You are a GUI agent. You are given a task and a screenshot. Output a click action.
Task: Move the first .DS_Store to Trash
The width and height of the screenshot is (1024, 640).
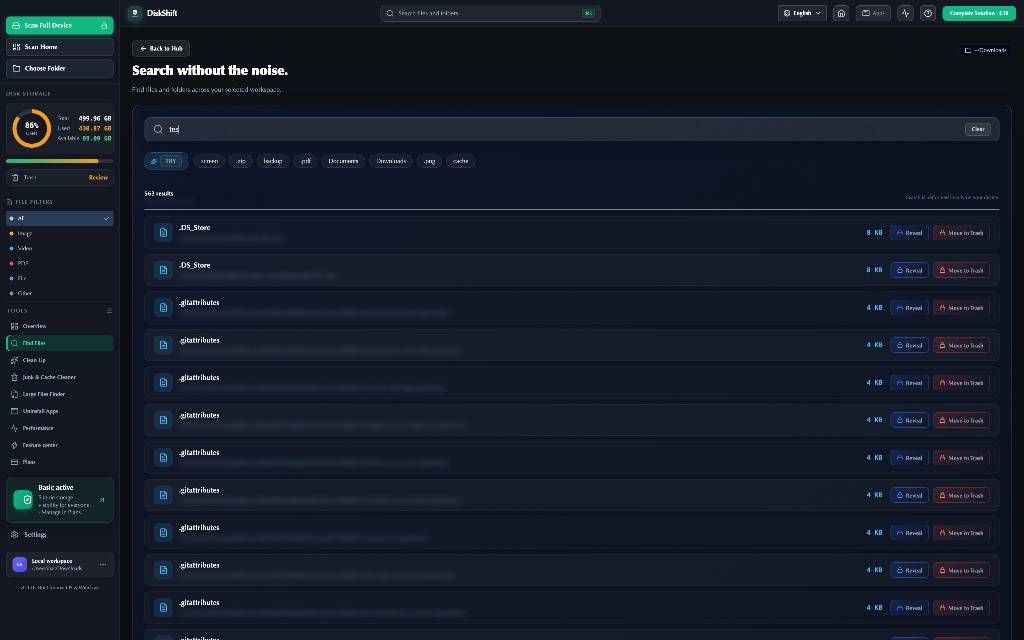(x=961, y=232)
